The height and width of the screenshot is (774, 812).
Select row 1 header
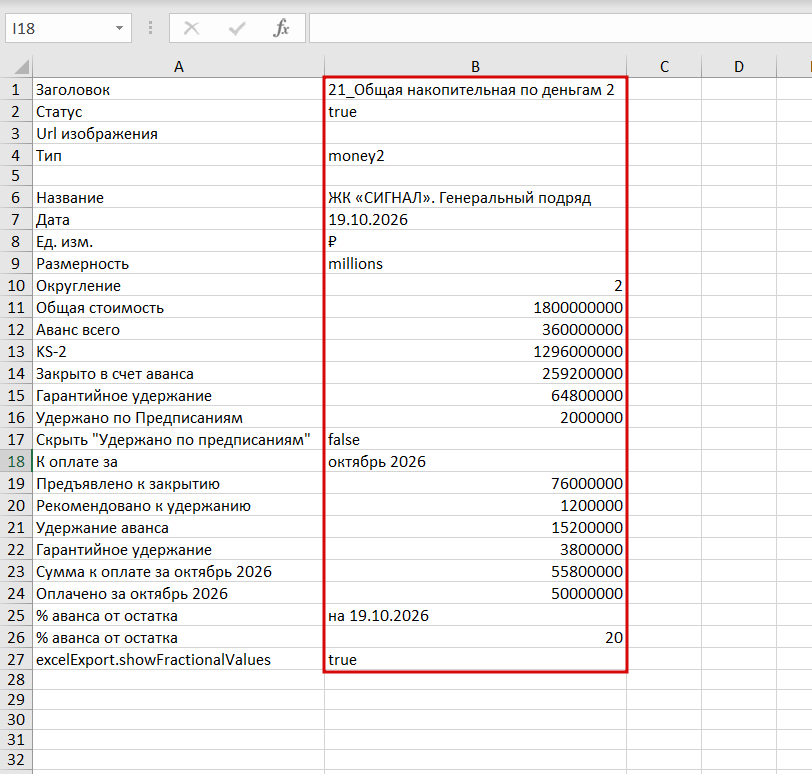(x=16, y=90)
